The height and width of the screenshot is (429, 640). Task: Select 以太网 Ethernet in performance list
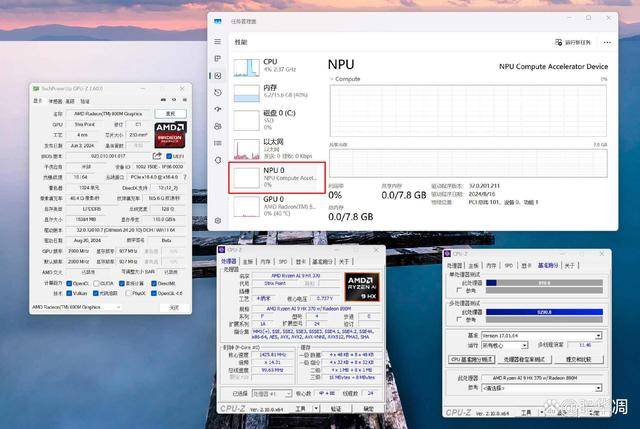[x=278, y=149]
